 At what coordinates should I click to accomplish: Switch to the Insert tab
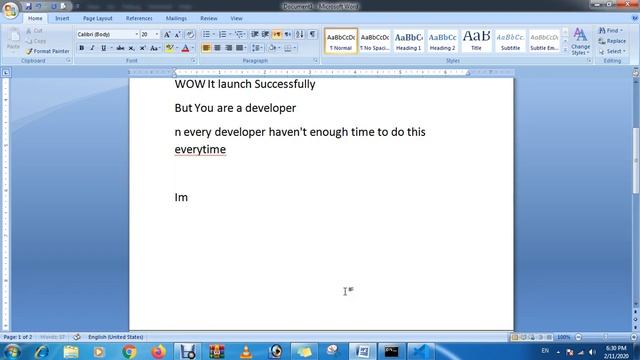pos(62,18)
